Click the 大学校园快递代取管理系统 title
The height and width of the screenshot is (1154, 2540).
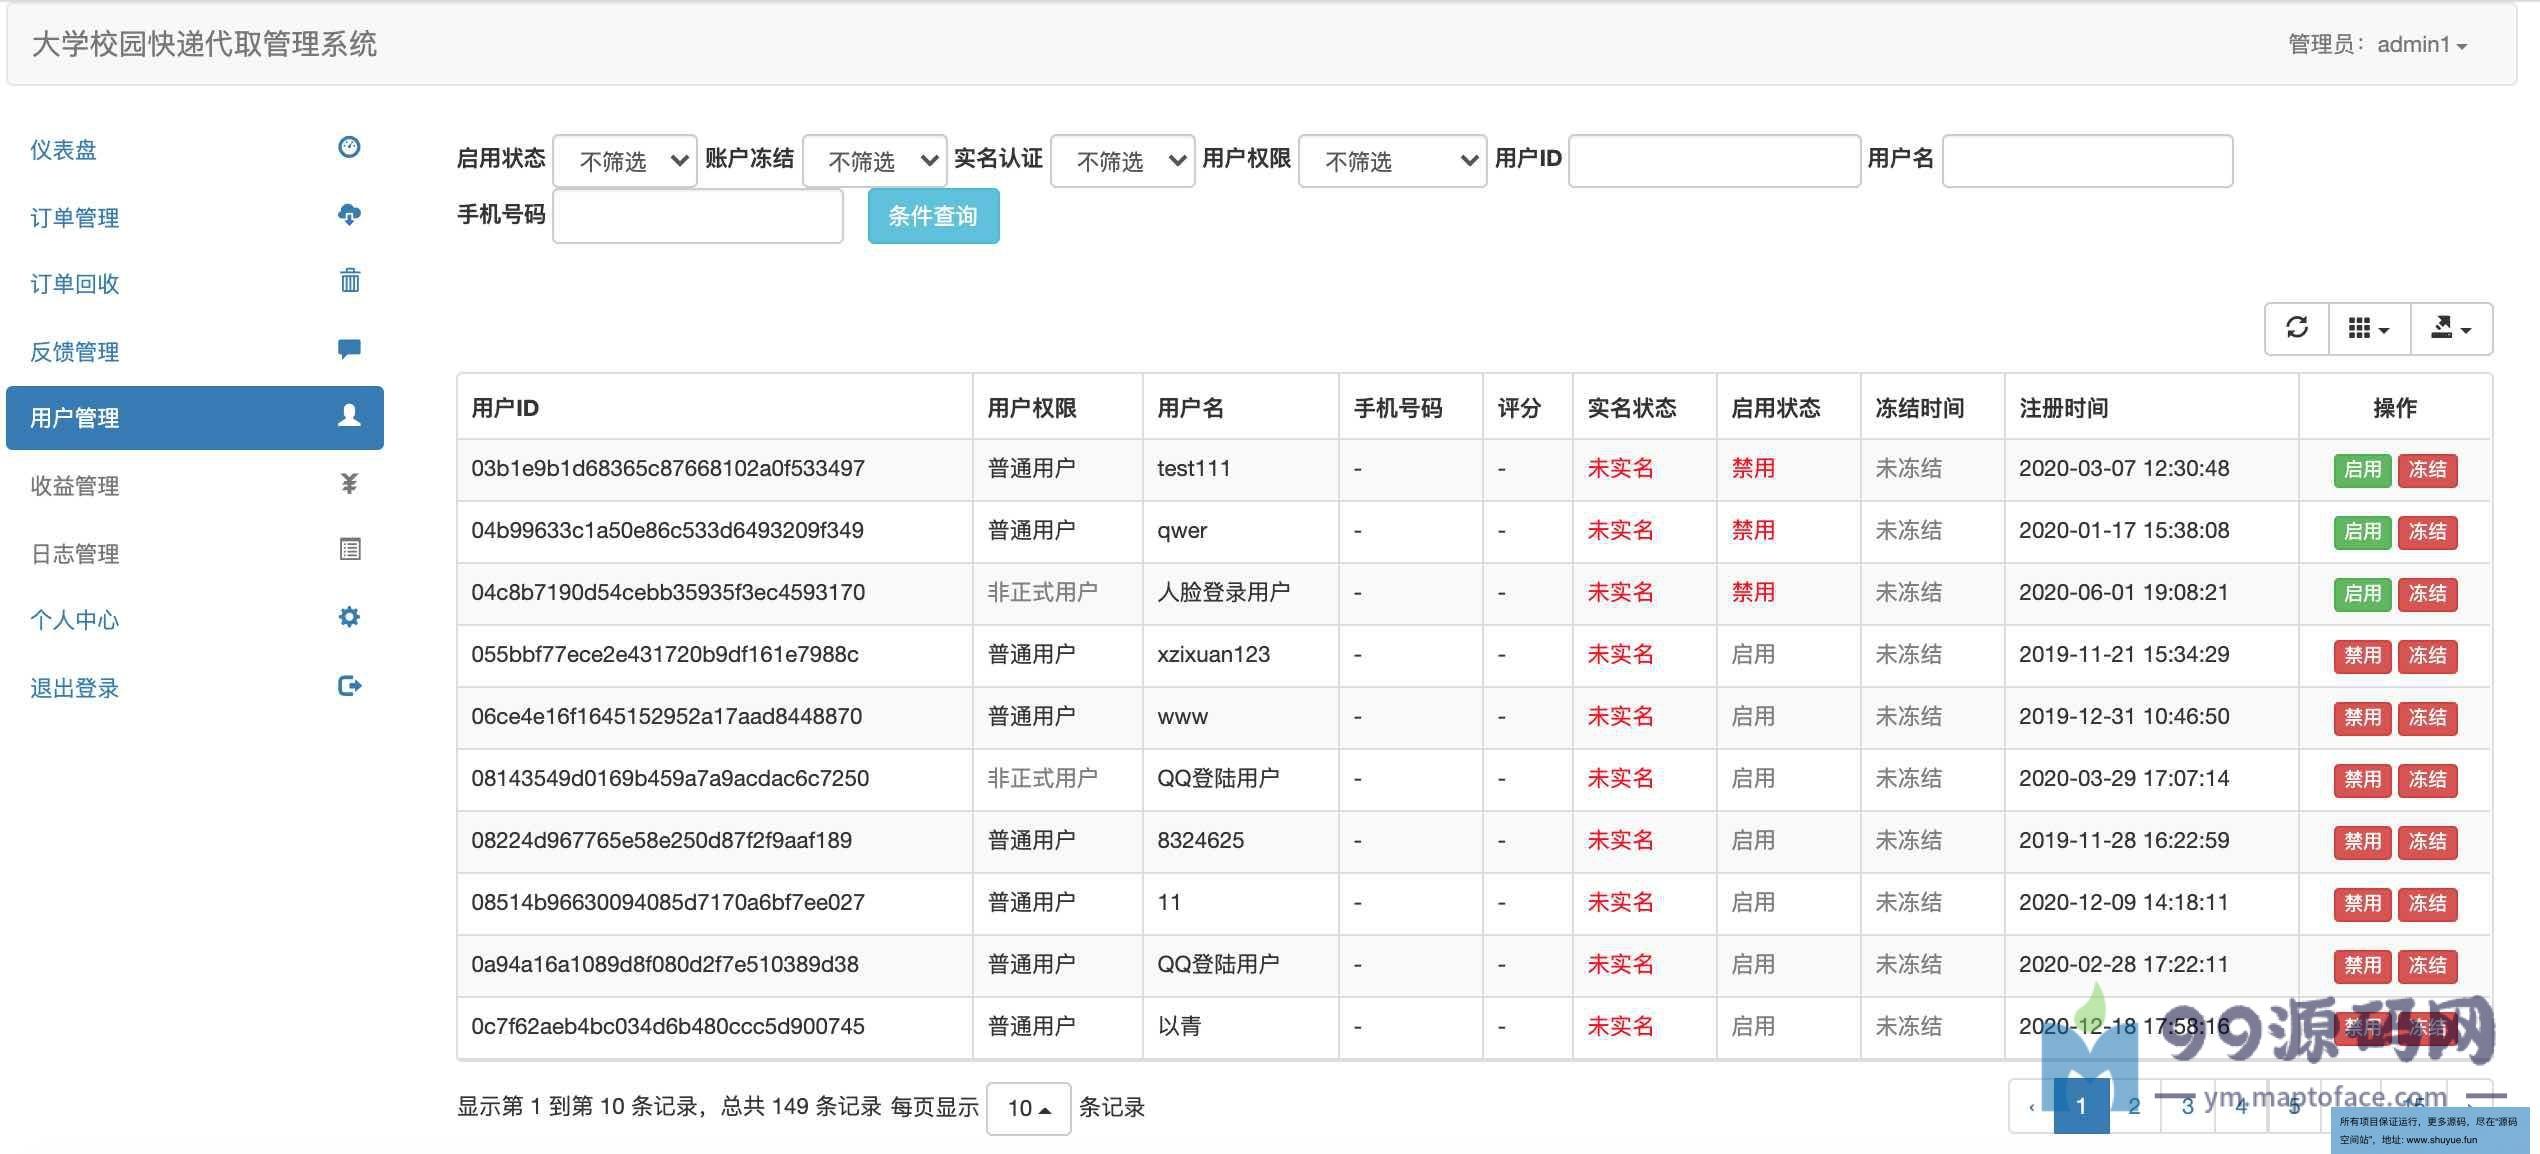tap(204, 44)
